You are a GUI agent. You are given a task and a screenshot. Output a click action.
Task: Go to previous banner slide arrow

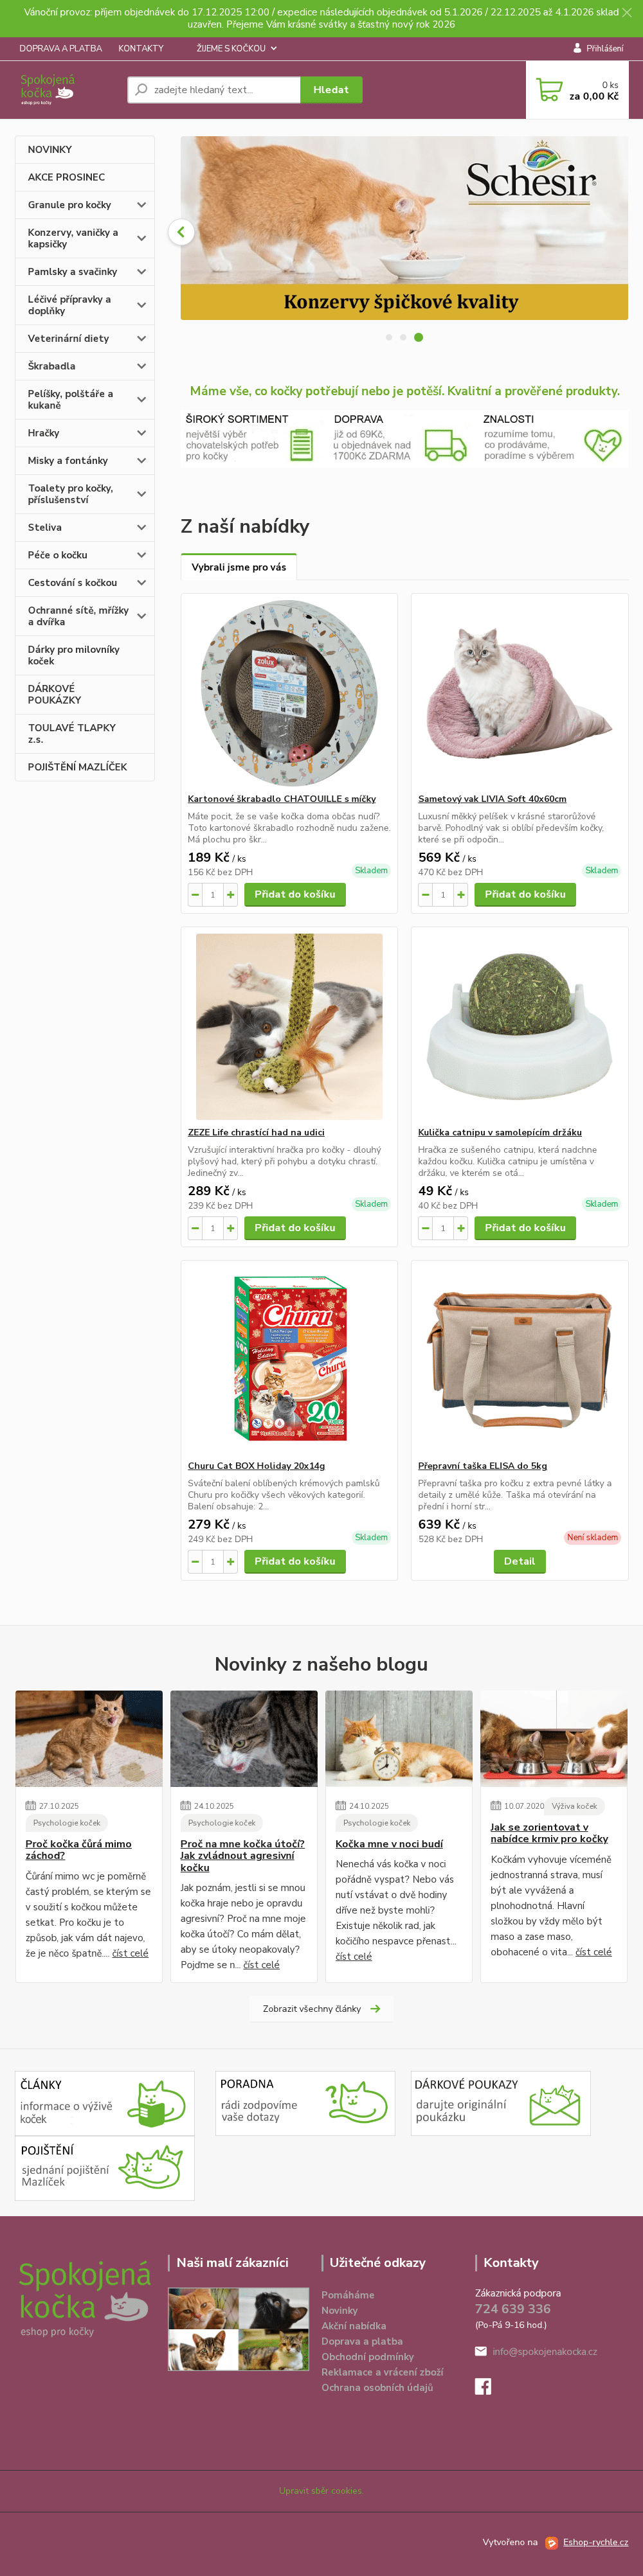coord(181,232)
